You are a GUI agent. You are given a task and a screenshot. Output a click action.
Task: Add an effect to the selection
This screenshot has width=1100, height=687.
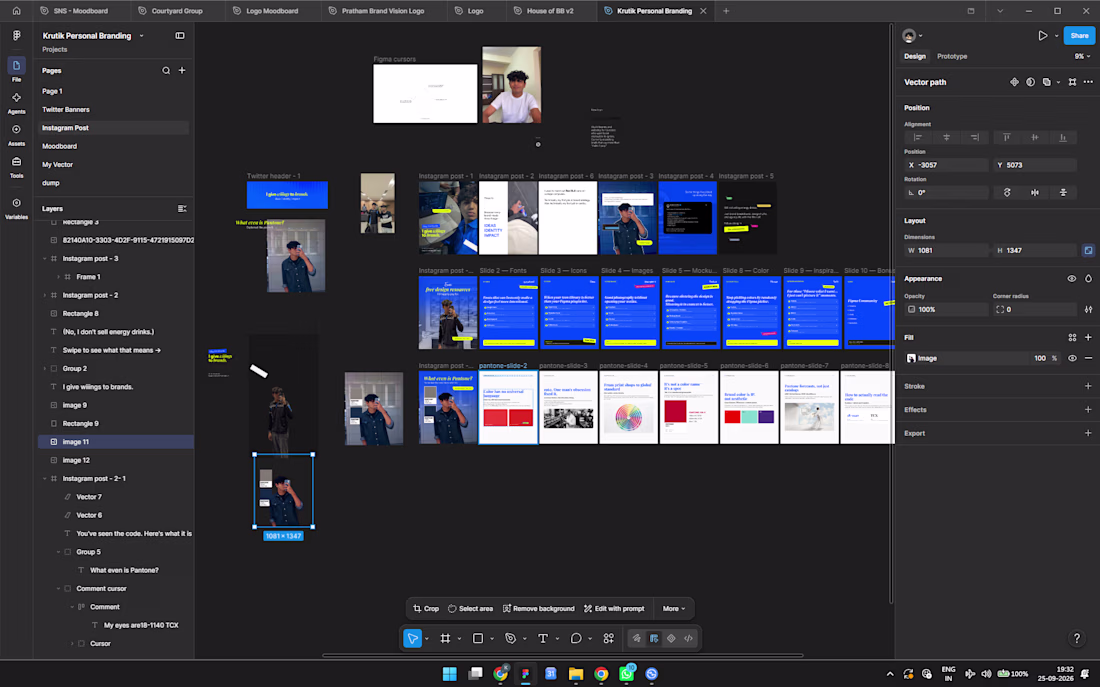[x=1088, y=410]
